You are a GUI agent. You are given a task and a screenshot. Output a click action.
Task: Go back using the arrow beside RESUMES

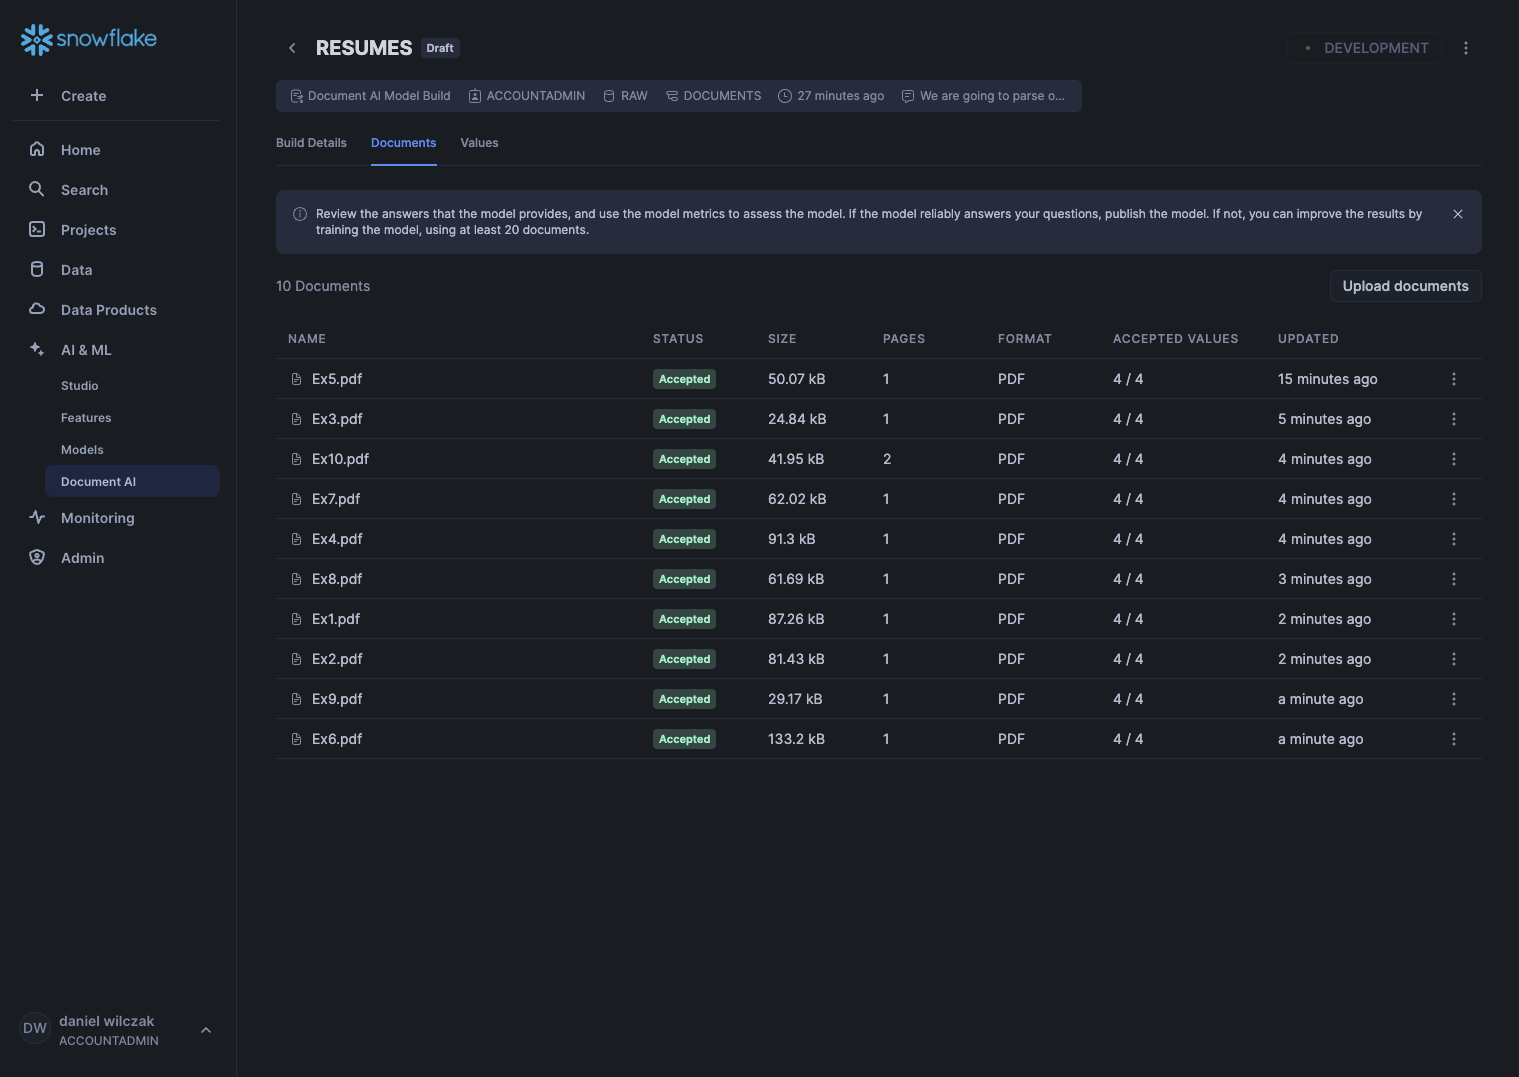point(292,48)
